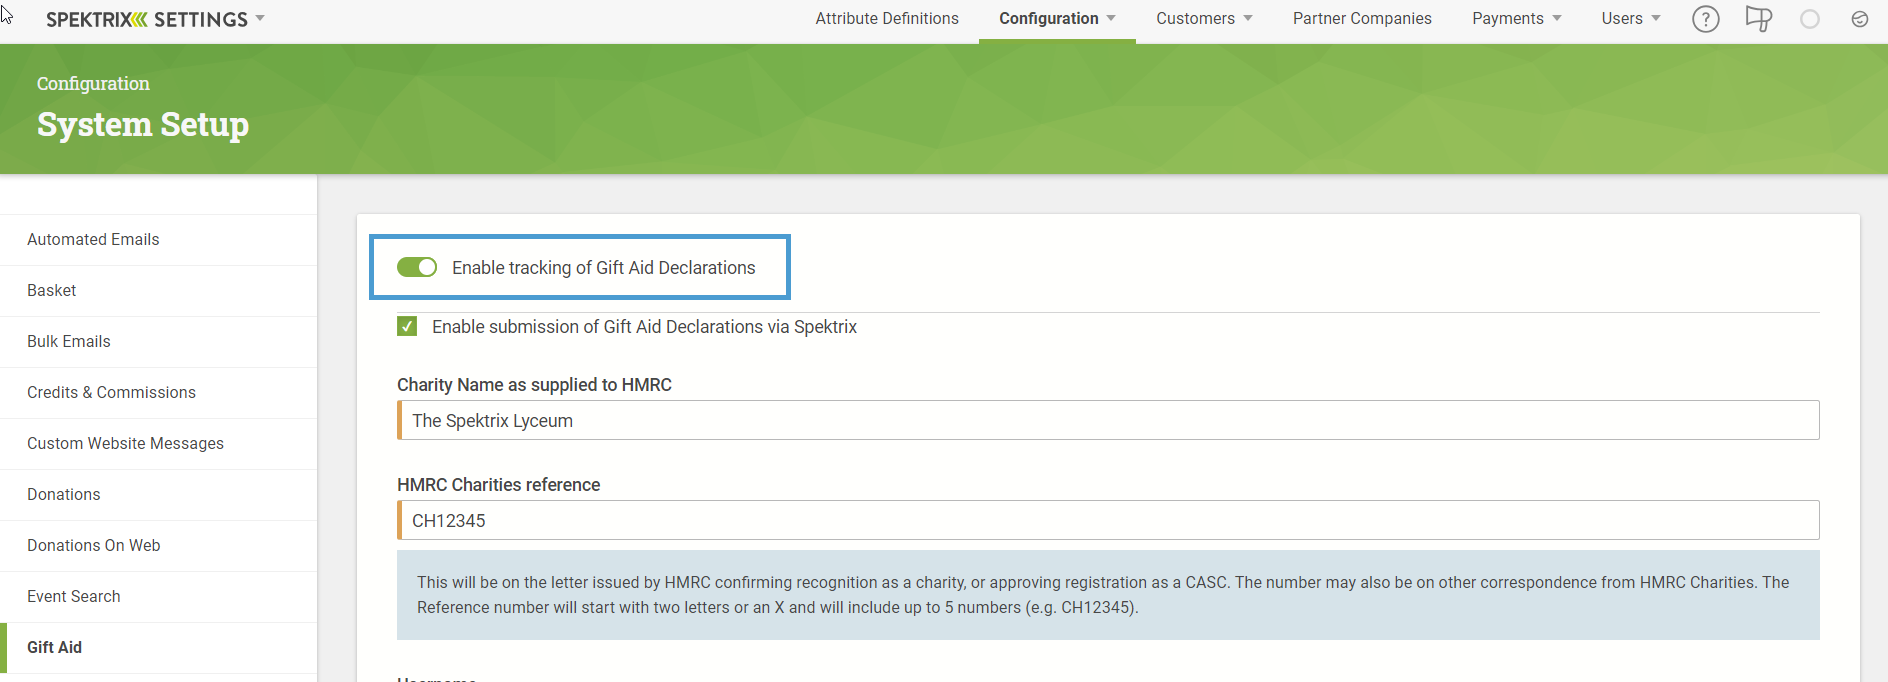Select Credits & Commissions in sidebar
The width and height of the screenshot is (1888, 682).
pos(159,393)
